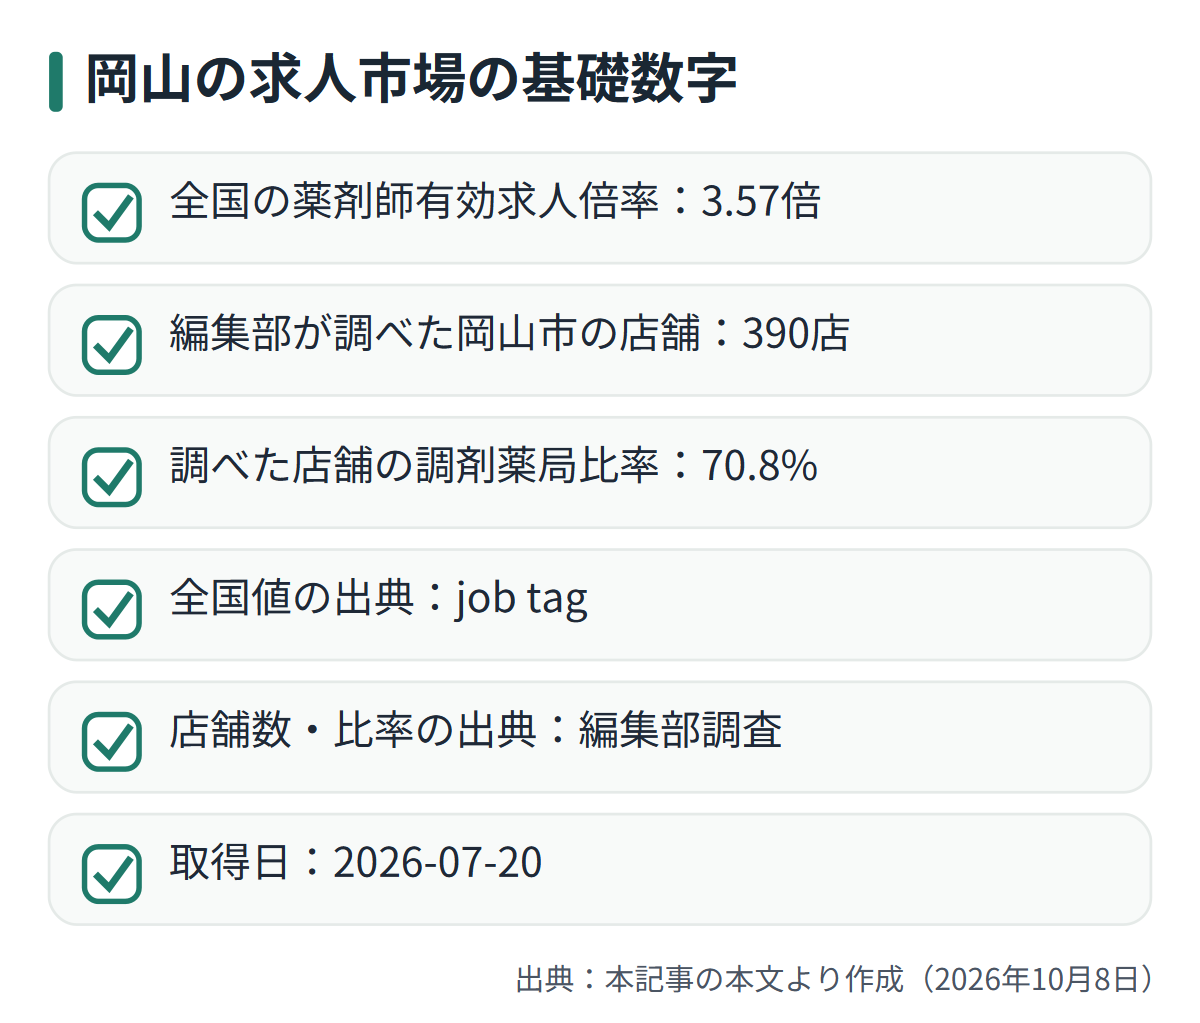Click checkmark icon beside 全国値の出典 job tag

(x=111, y=609)
